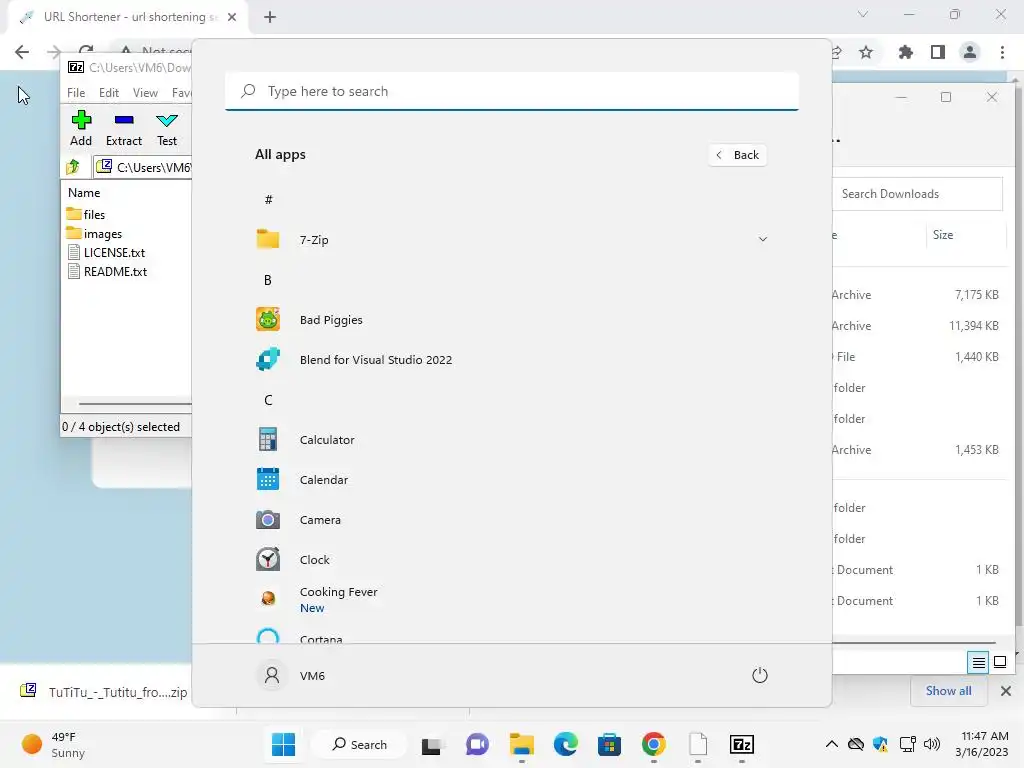Toggle Chrome side panel icon
Screen dimensions: 1024x768
pyautogui.click(x=938, y=52)
